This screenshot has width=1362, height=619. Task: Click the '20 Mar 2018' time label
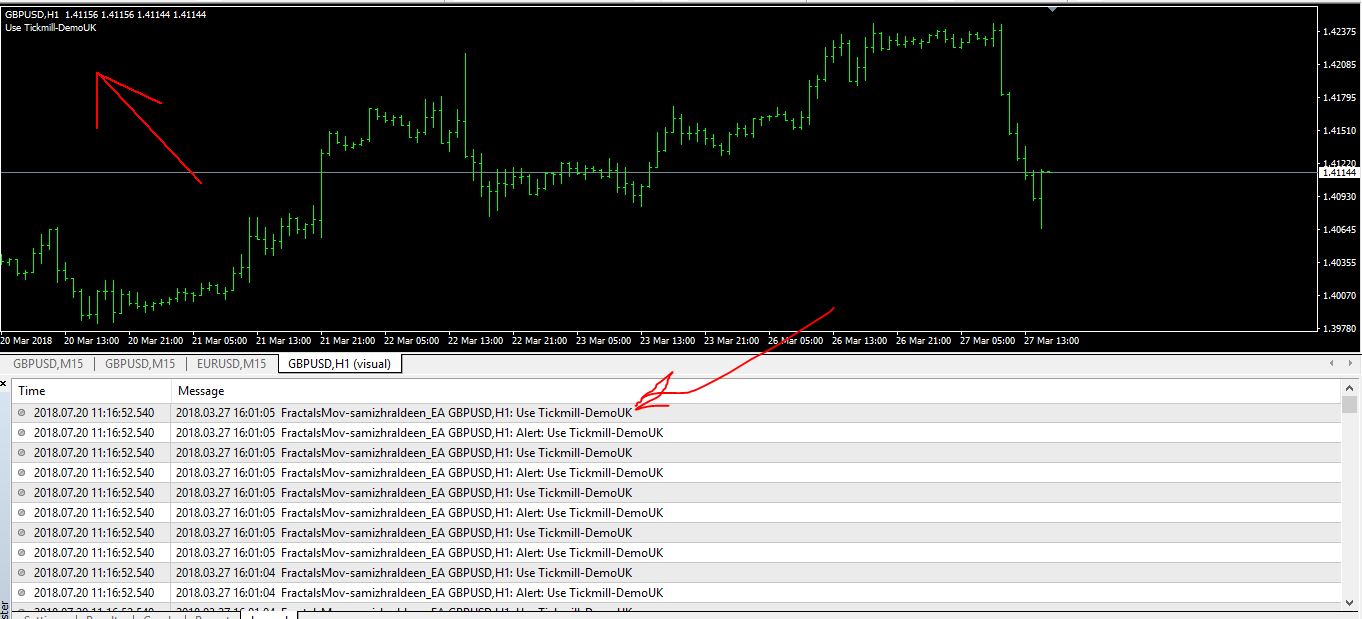coord(25,341)
